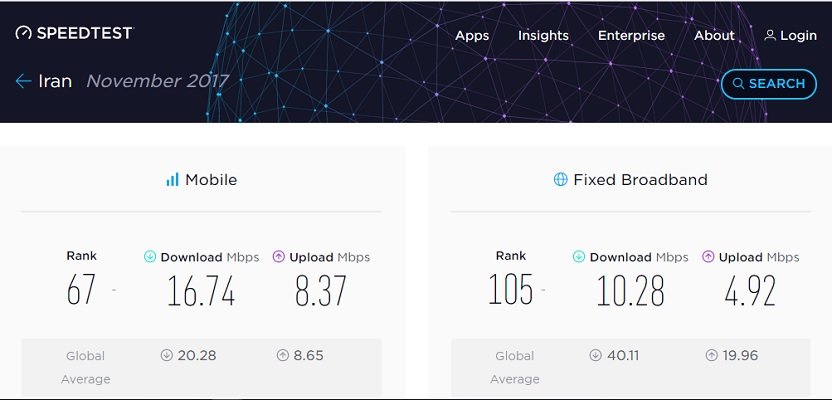Image resolution: width=832 pixels, height=400 pixels.
Task: Open the Insights menu item
Action: 543,35
